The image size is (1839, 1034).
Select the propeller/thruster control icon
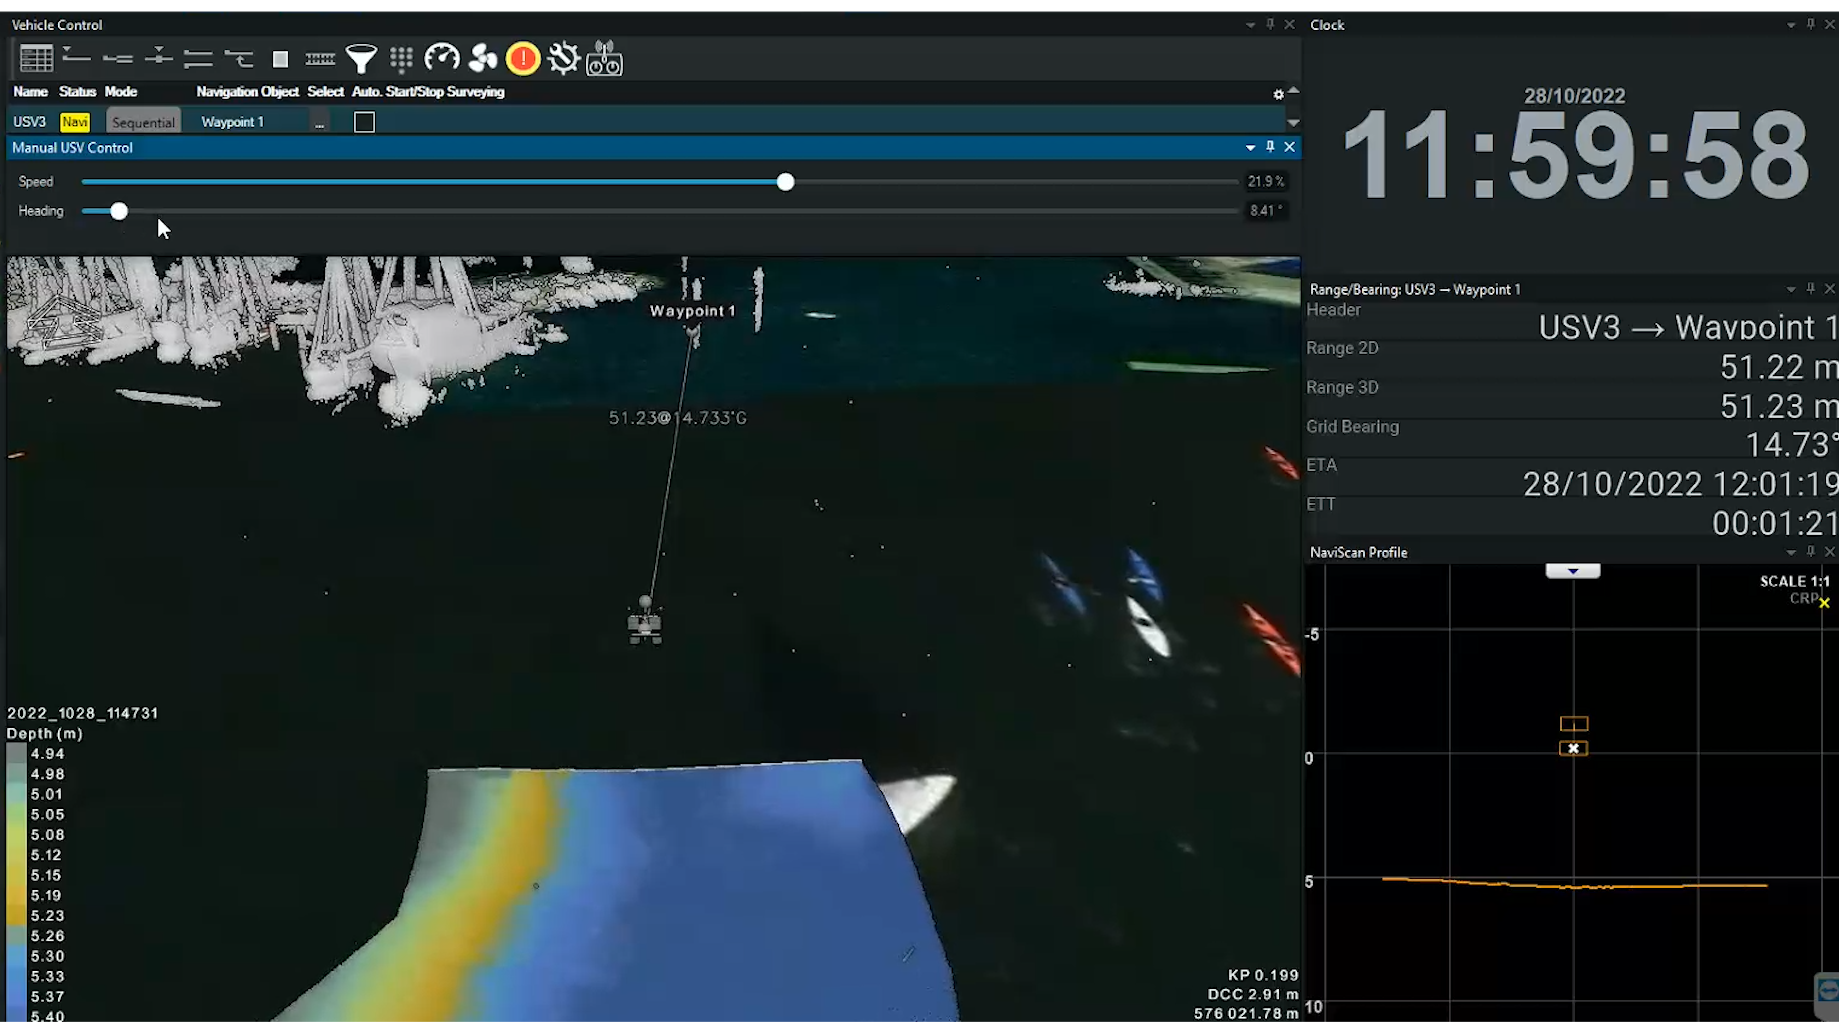(483, 58)
